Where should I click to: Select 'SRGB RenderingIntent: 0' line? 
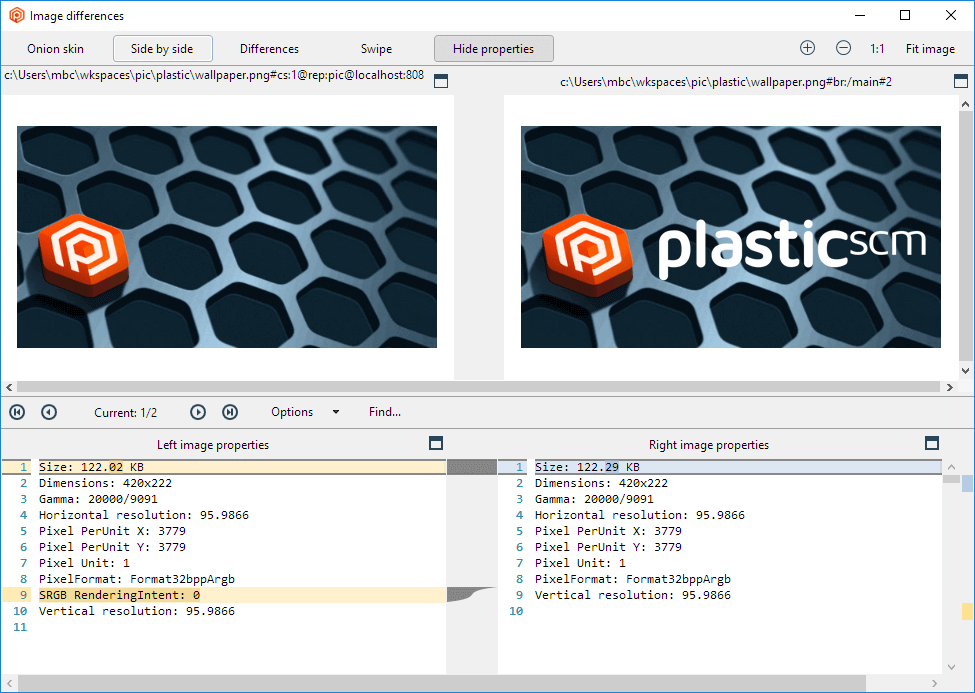tap(243, 595)
